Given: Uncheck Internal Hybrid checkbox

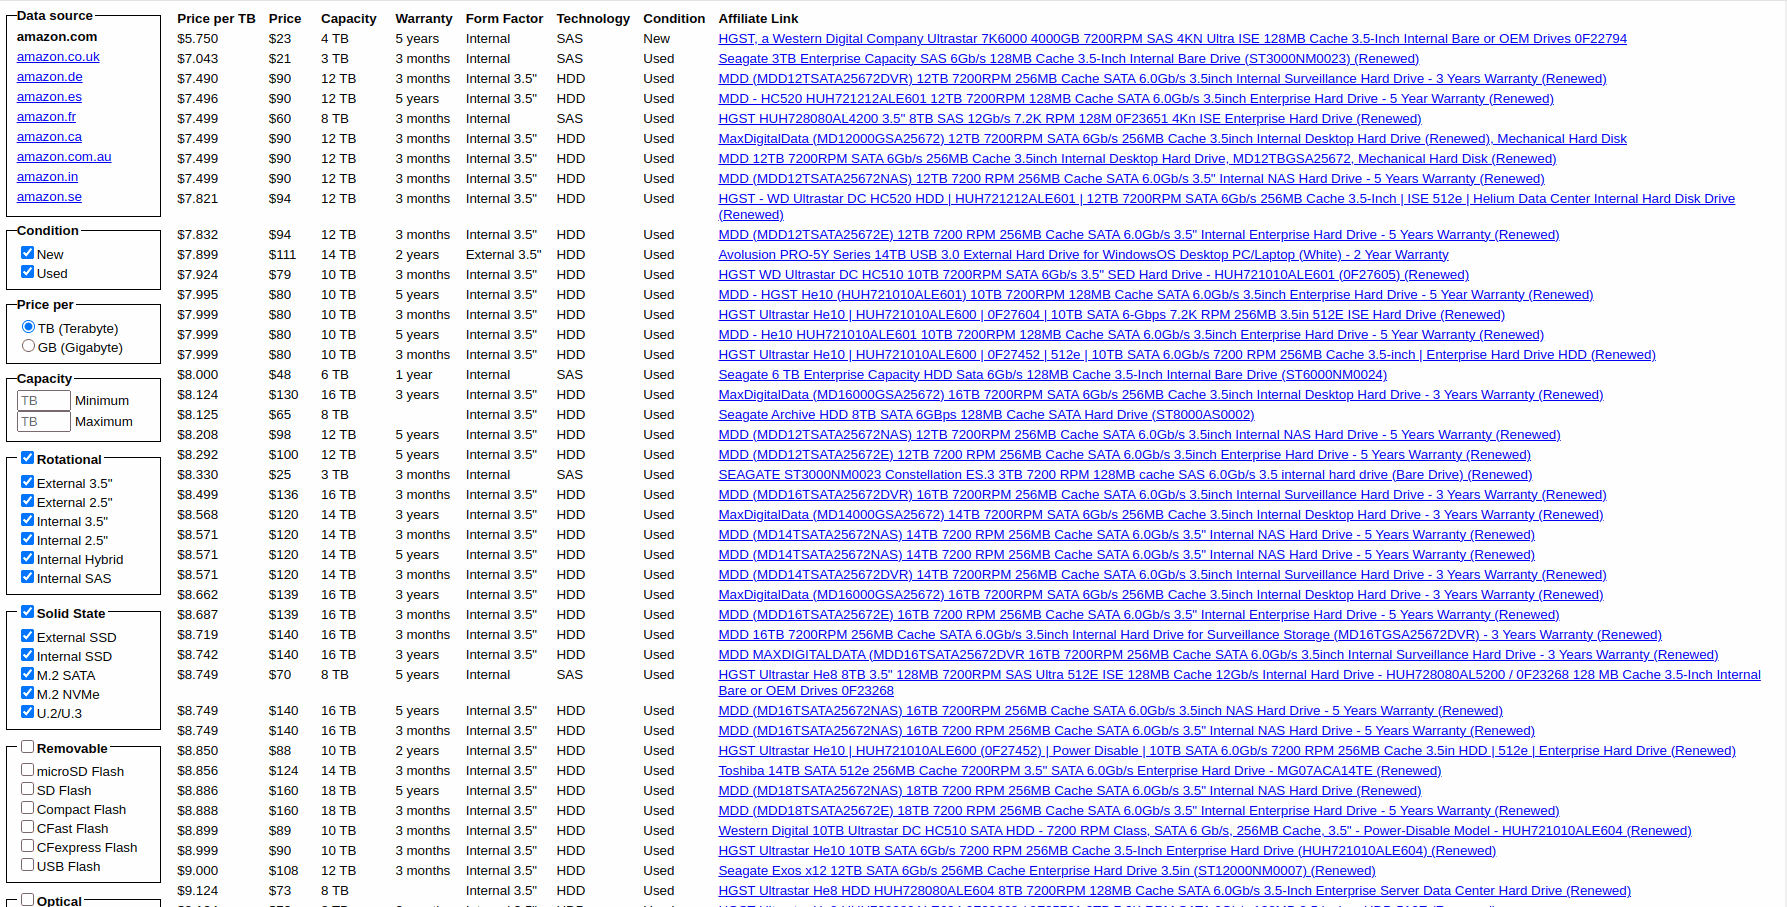Looking at the screenshot, I should point(28,558).
